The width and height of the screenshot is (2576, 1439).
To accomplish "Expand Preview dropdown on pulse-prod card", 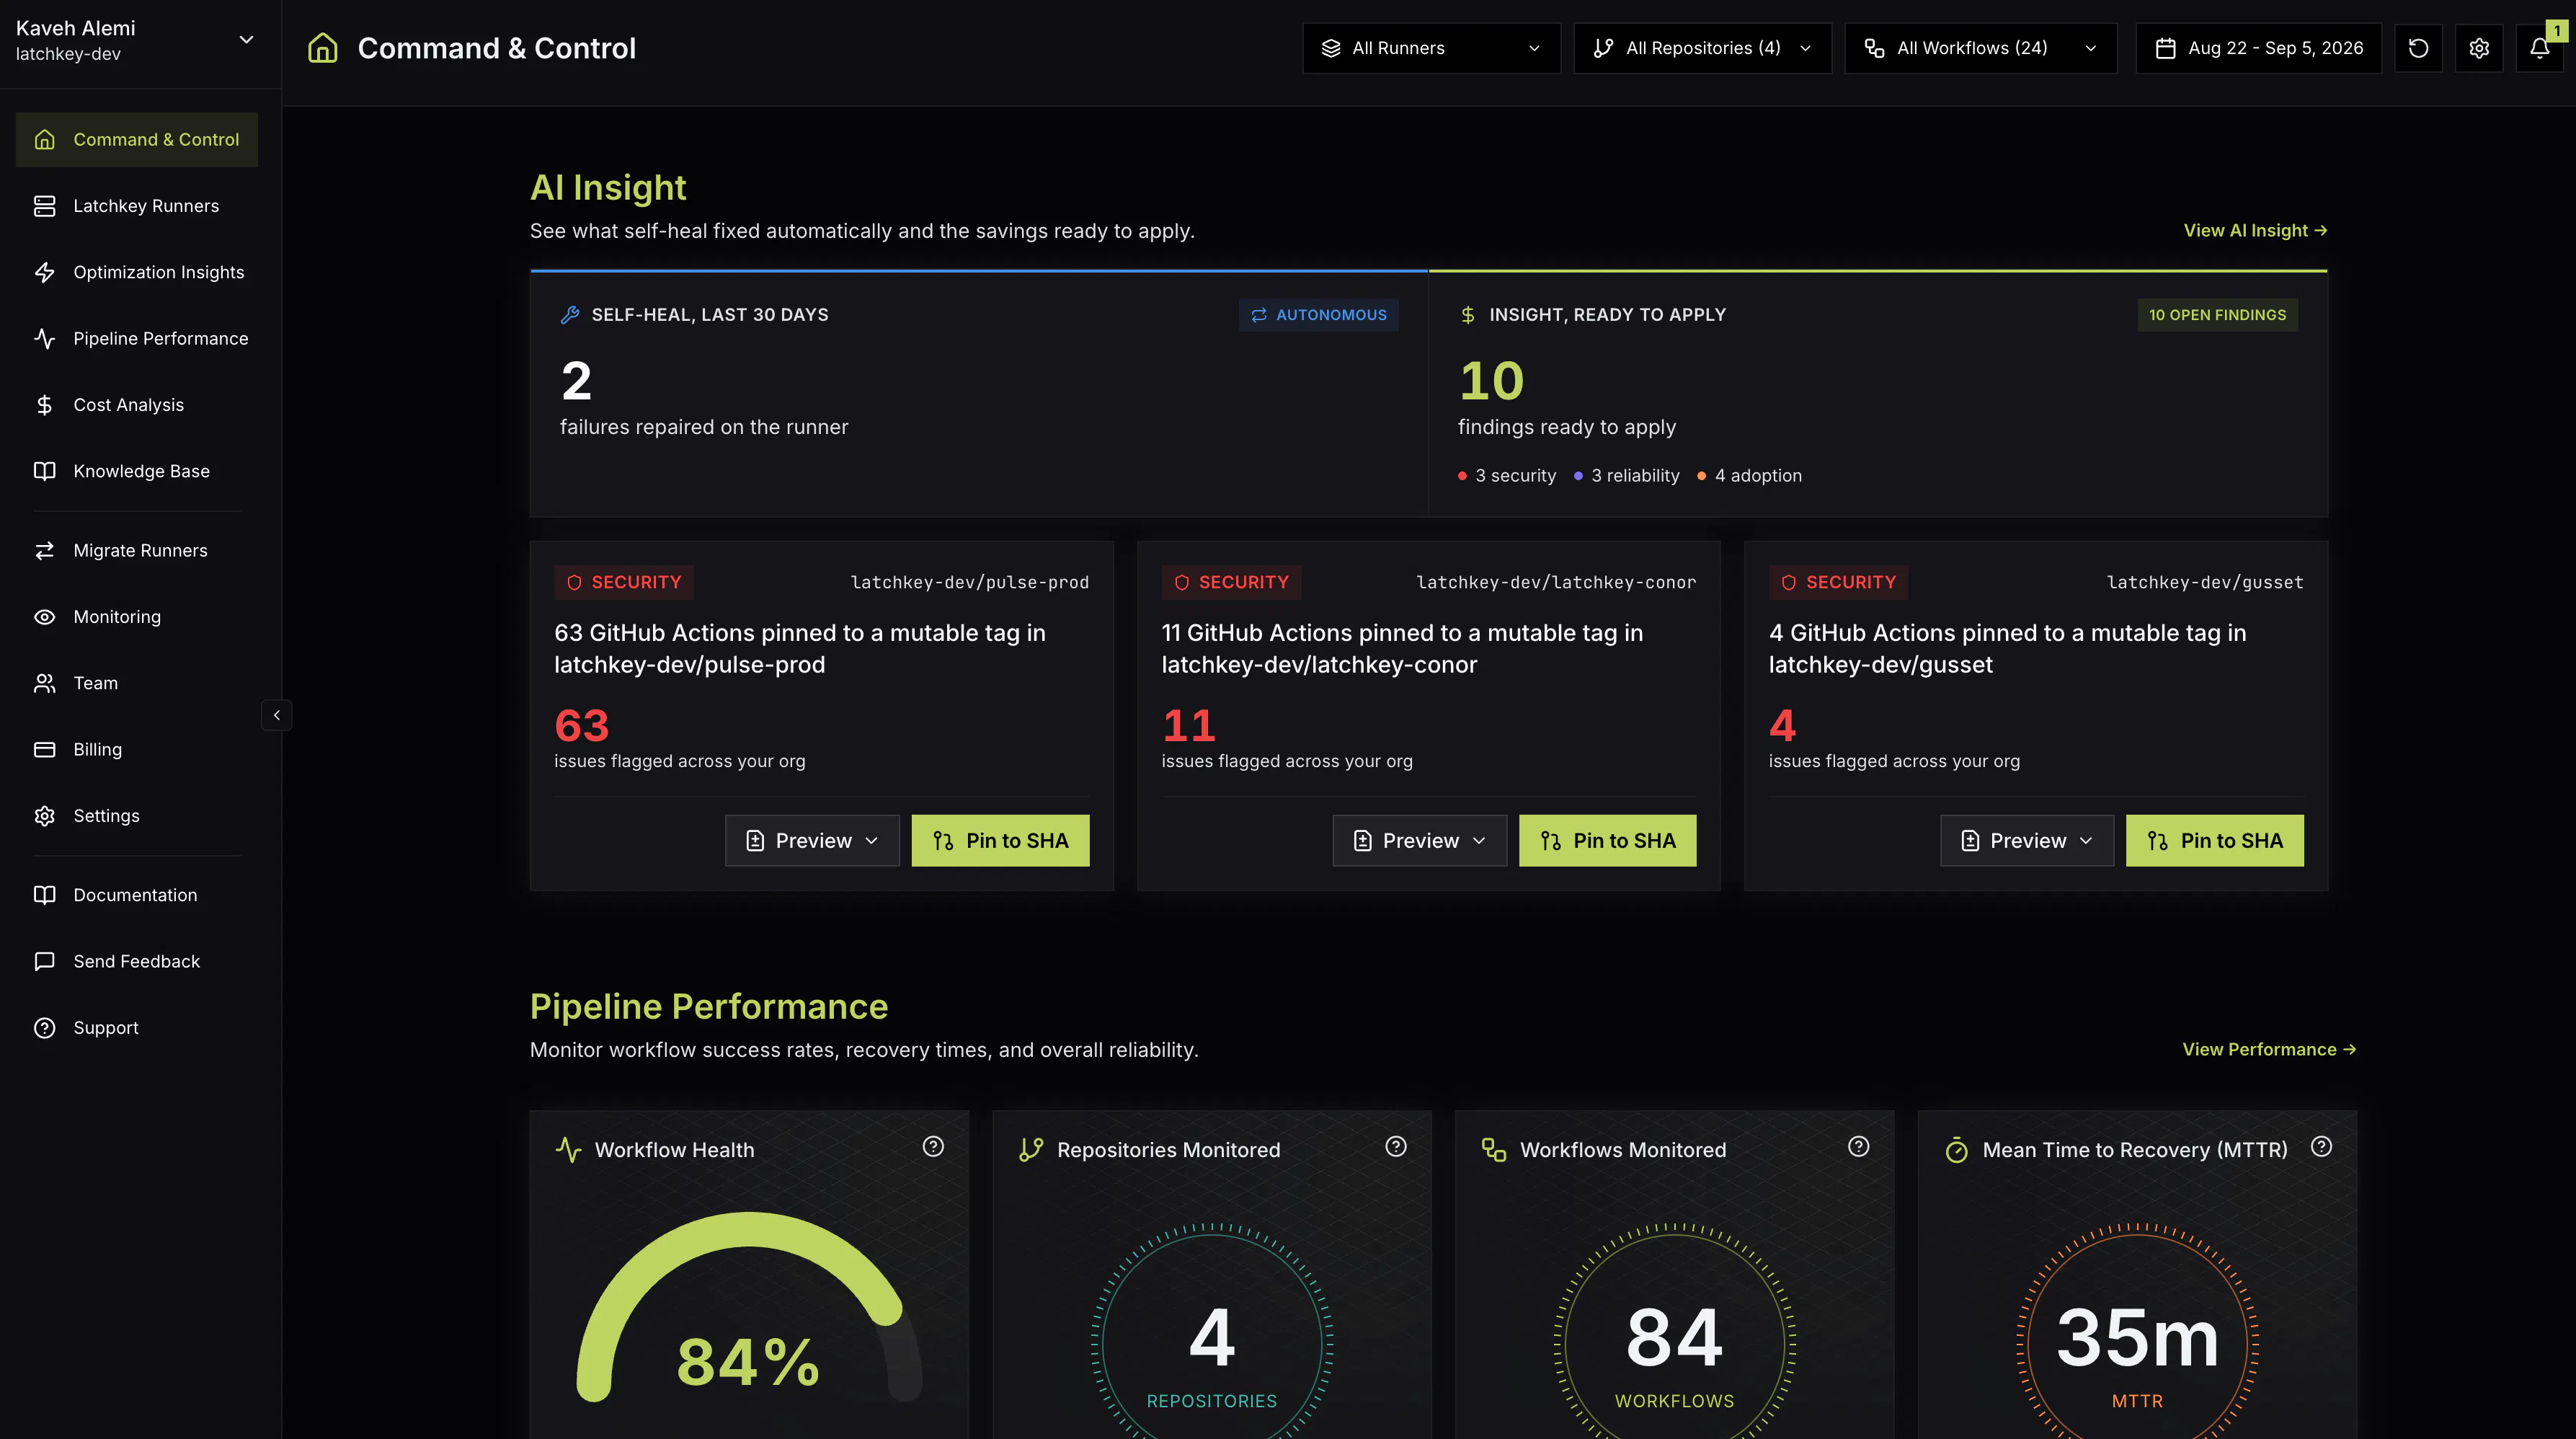I will tap(812, 841).
